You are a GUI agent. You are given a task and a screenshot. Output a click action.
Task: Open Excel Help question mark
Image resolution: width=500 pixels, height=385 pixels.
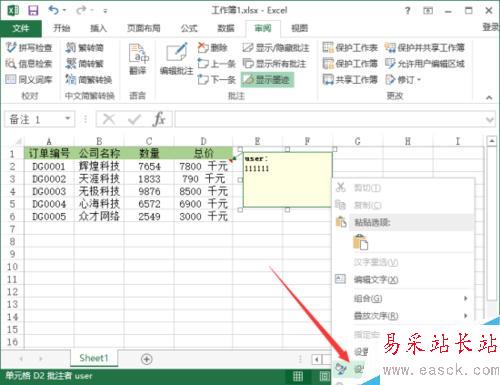pyautogui.click(x=407, y=11)
